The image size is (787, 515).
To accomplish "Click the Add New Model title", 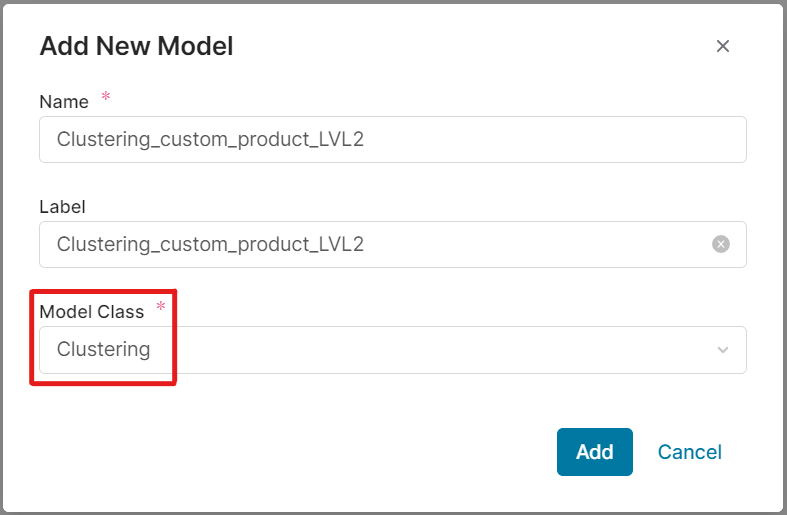I will (x=136, y=46).
